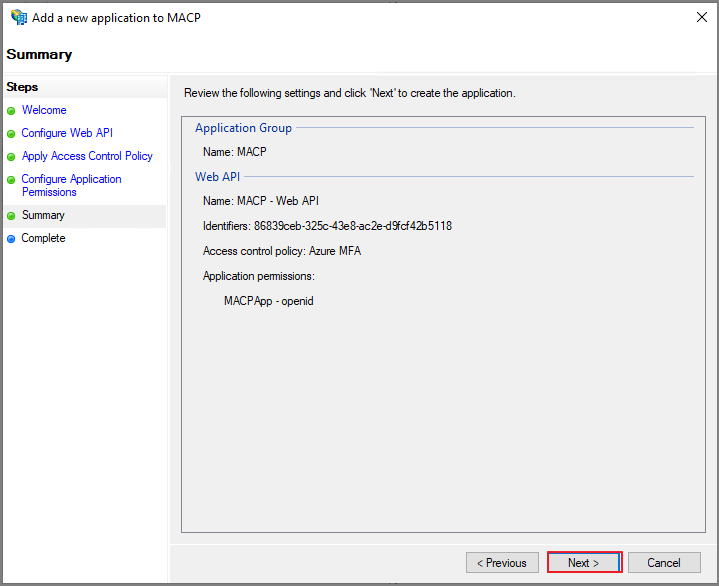Jump to Apply Access Control Policy step
The width and height of the screenshot is (719, 586).
87,156
